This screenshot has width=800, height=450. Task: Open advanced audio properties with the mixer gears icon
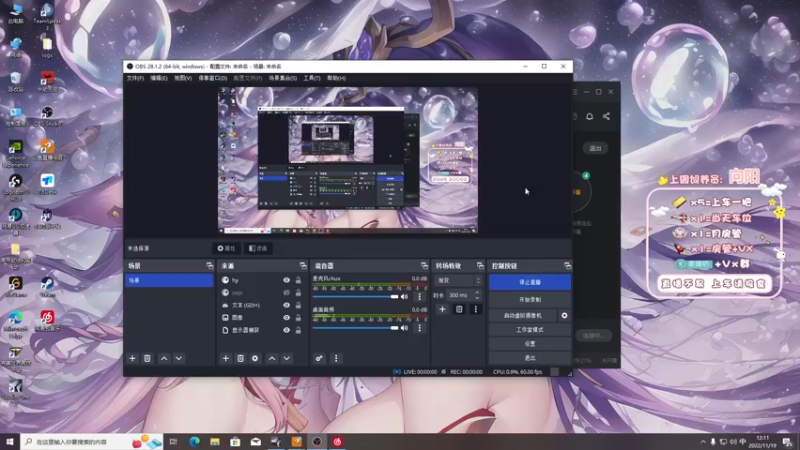(319, 359)
